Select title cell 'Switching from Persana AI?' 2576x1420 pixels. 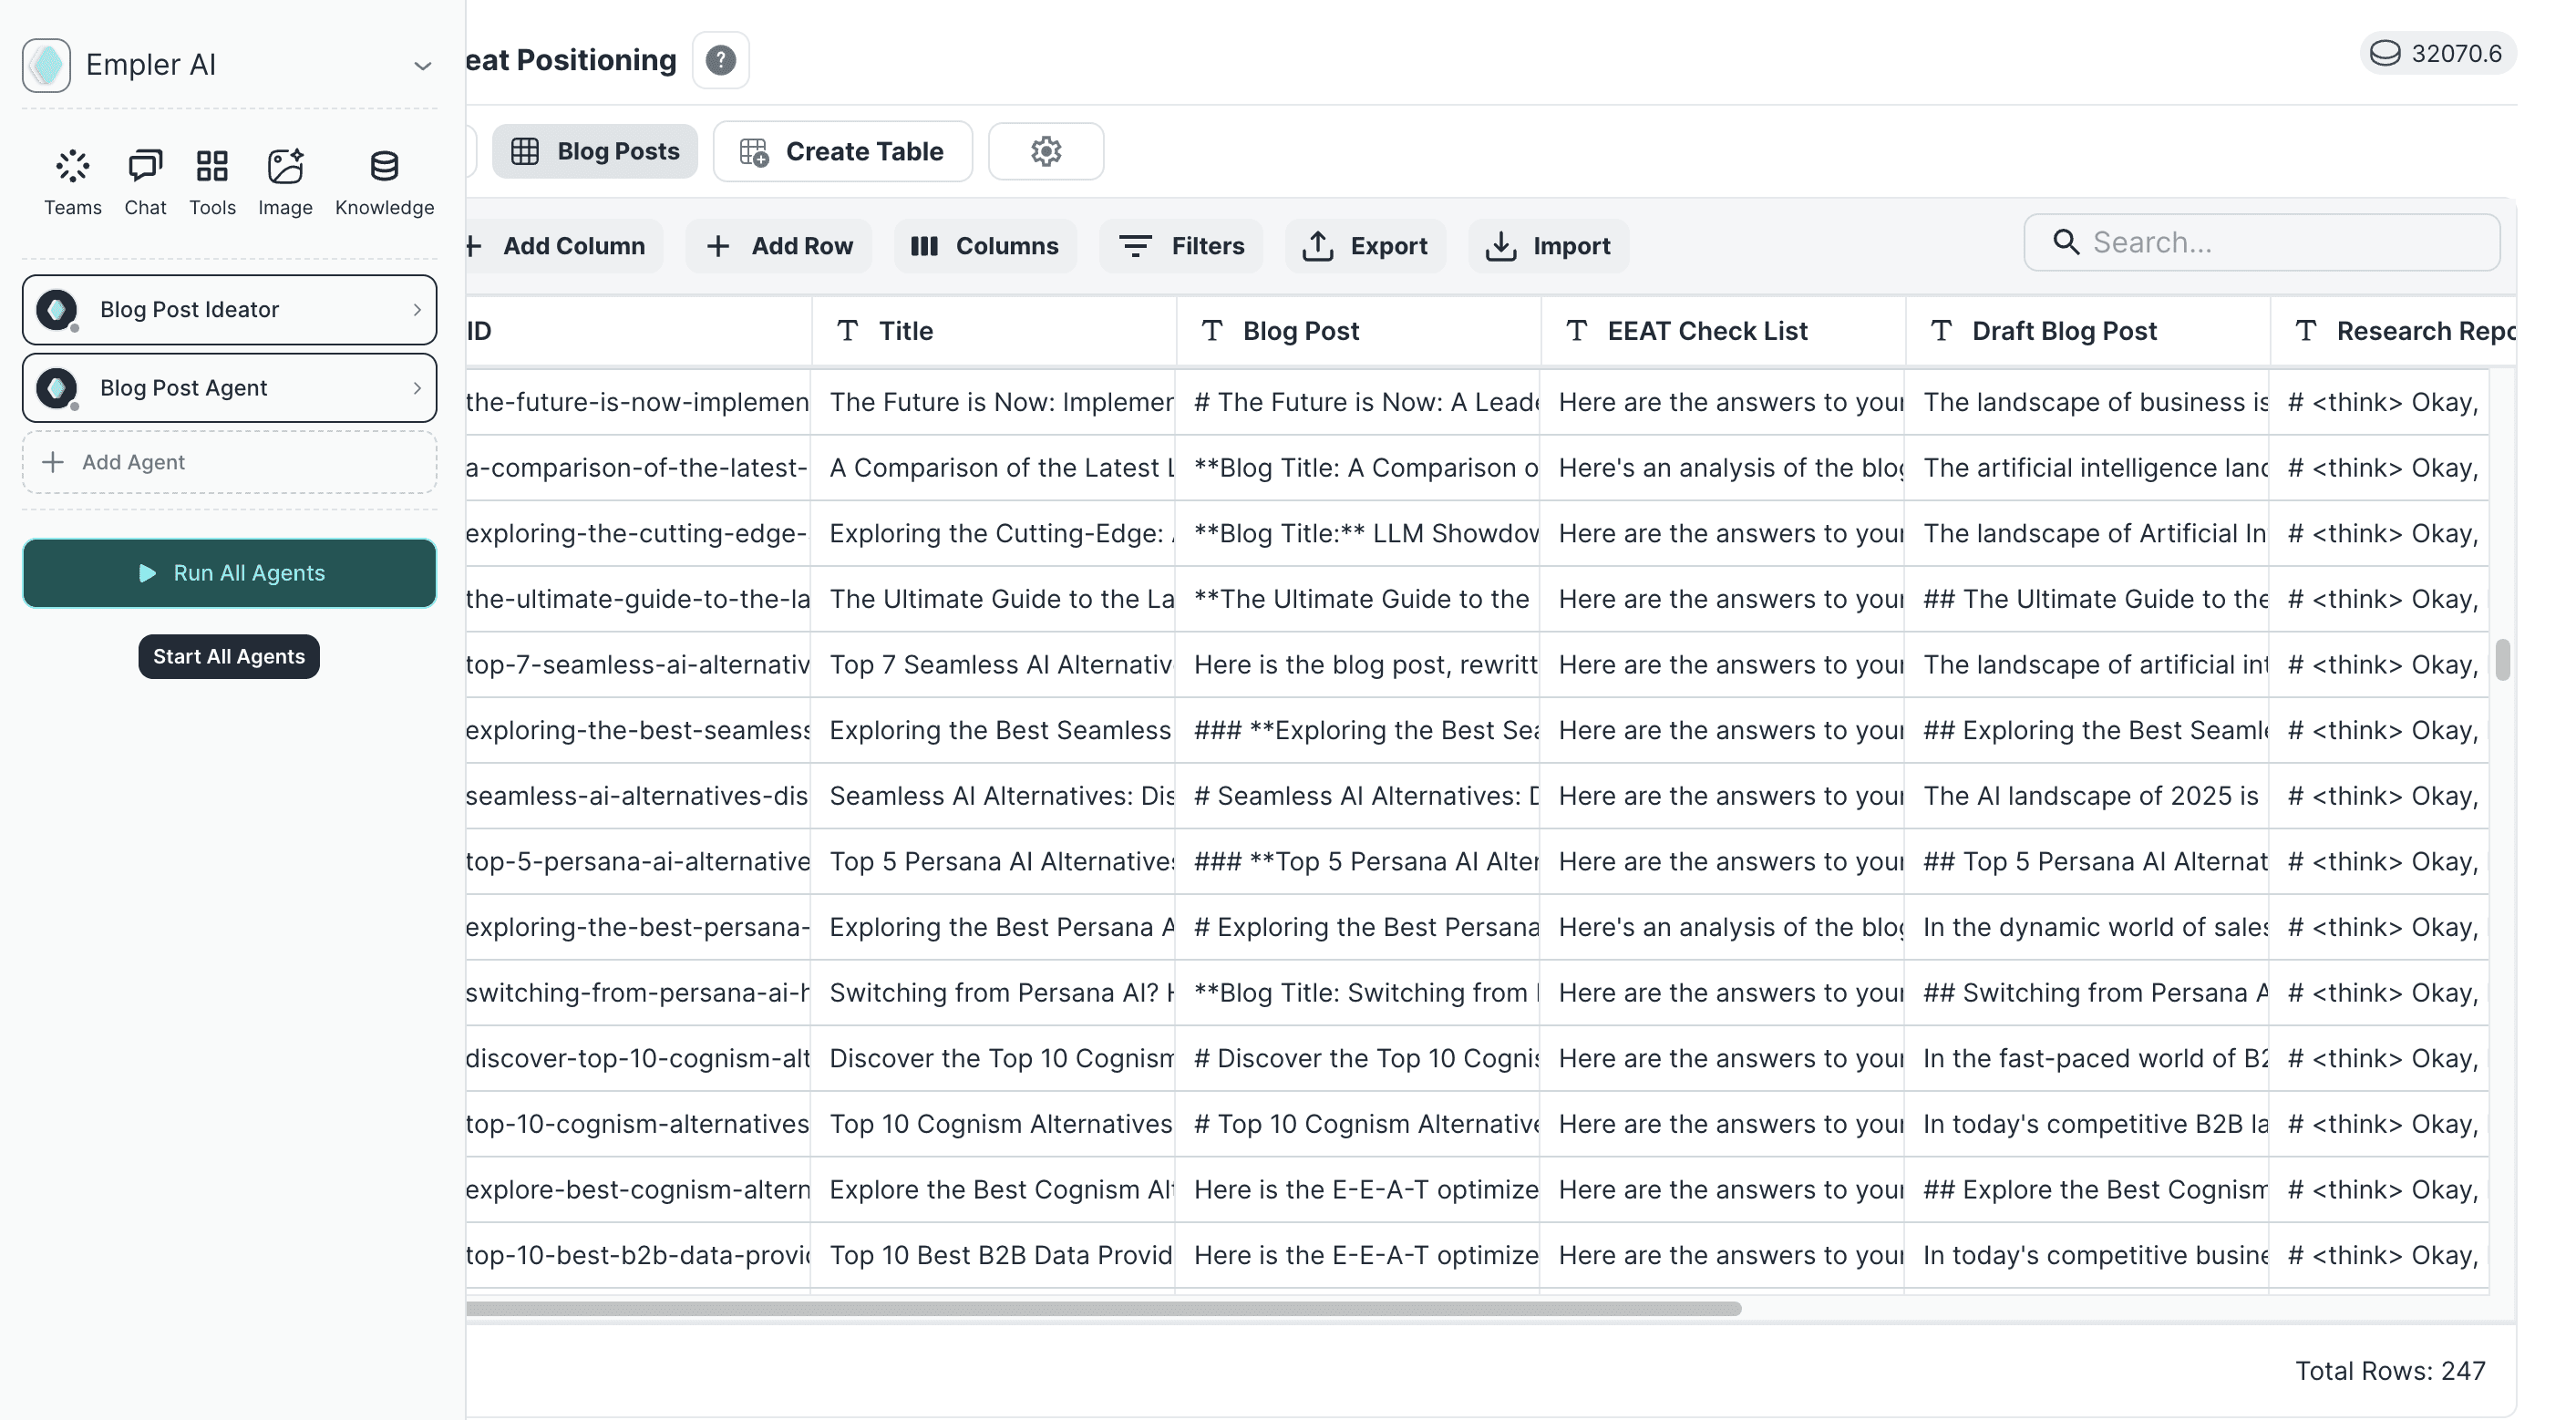[x=993, y=993]
